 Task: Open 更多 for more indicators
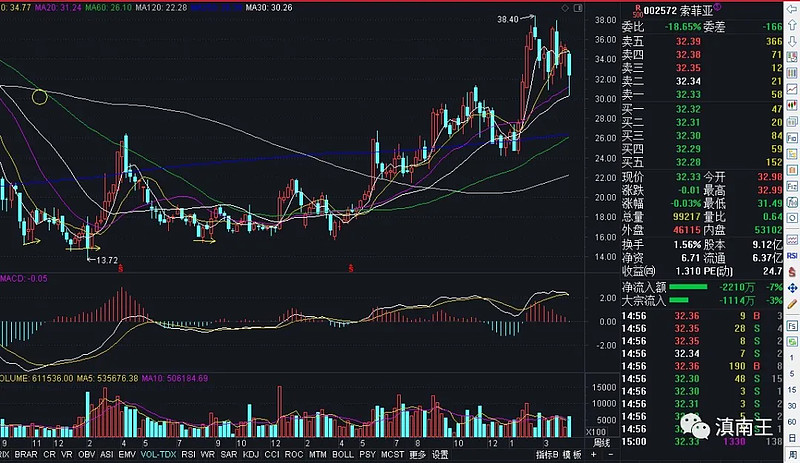click(417, 454)
